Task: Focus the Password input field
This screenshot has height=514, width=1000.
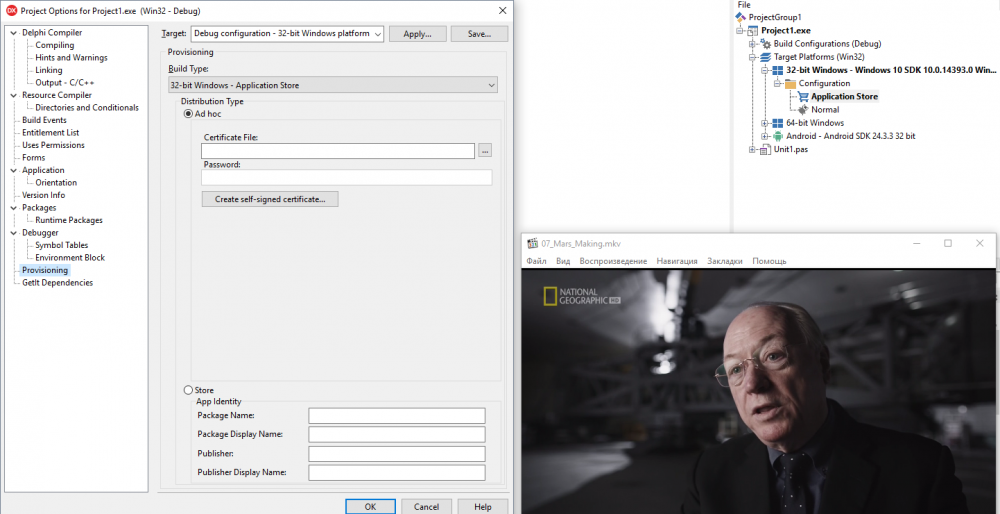Action: click(x=347, y=178)
